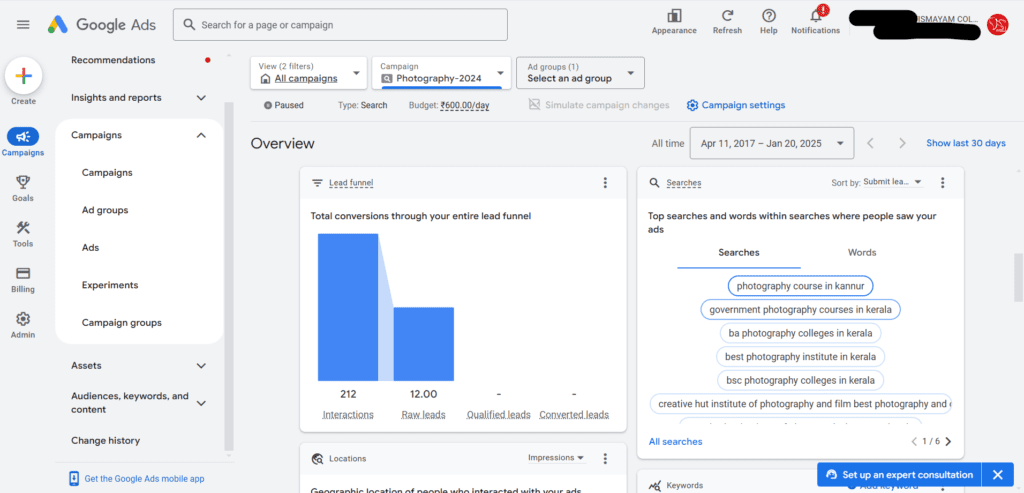
Task: Go to the Billing section
Action: coord(23,279)
